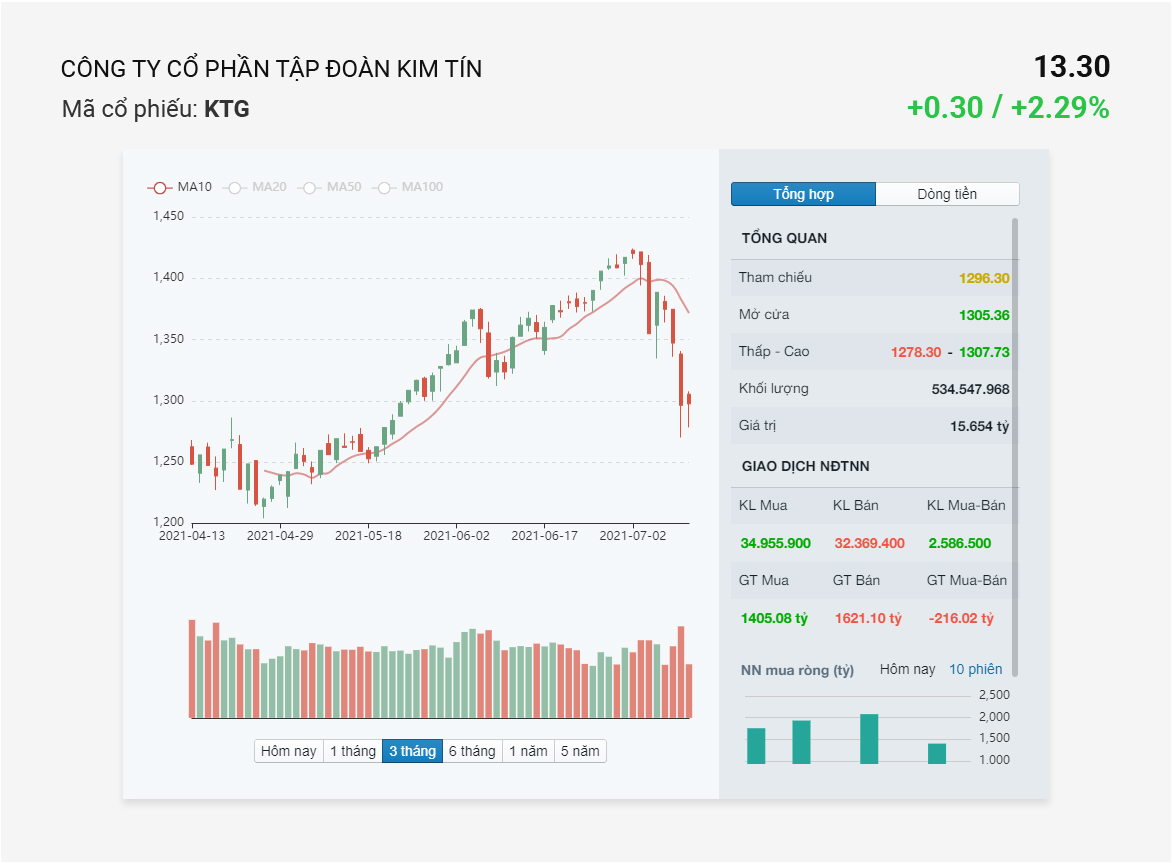
Task: Switch to the Tổng hợp tab
Action: pos(804,194)
